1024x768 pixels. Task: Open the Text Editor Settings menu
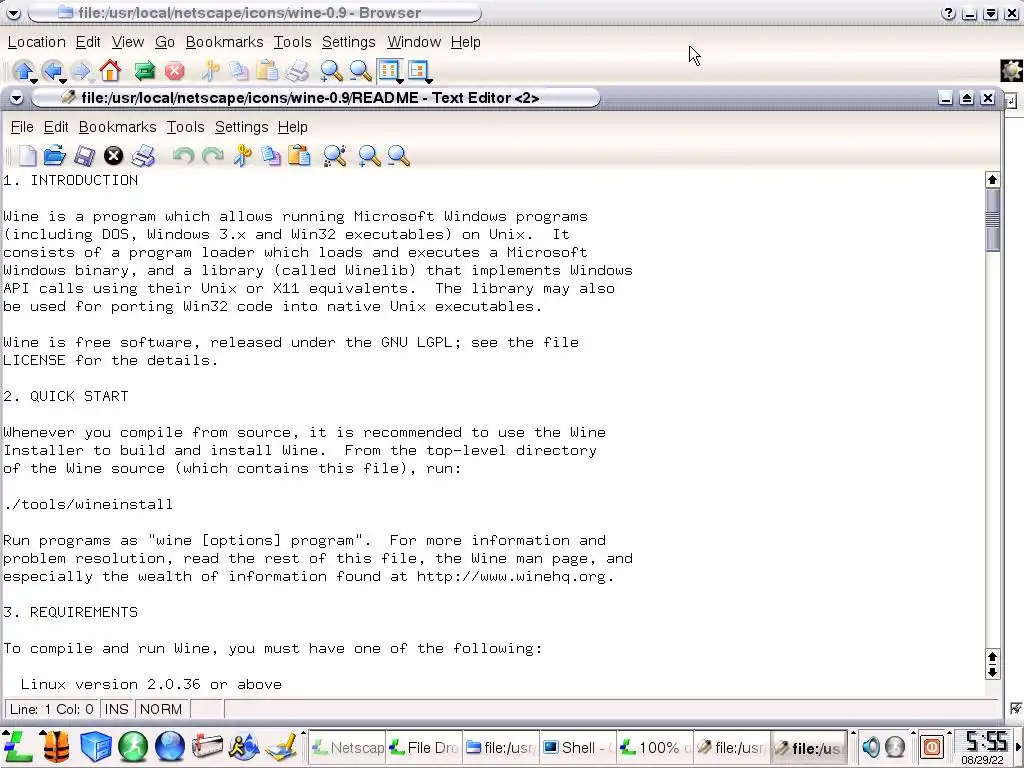pos(241,127)
